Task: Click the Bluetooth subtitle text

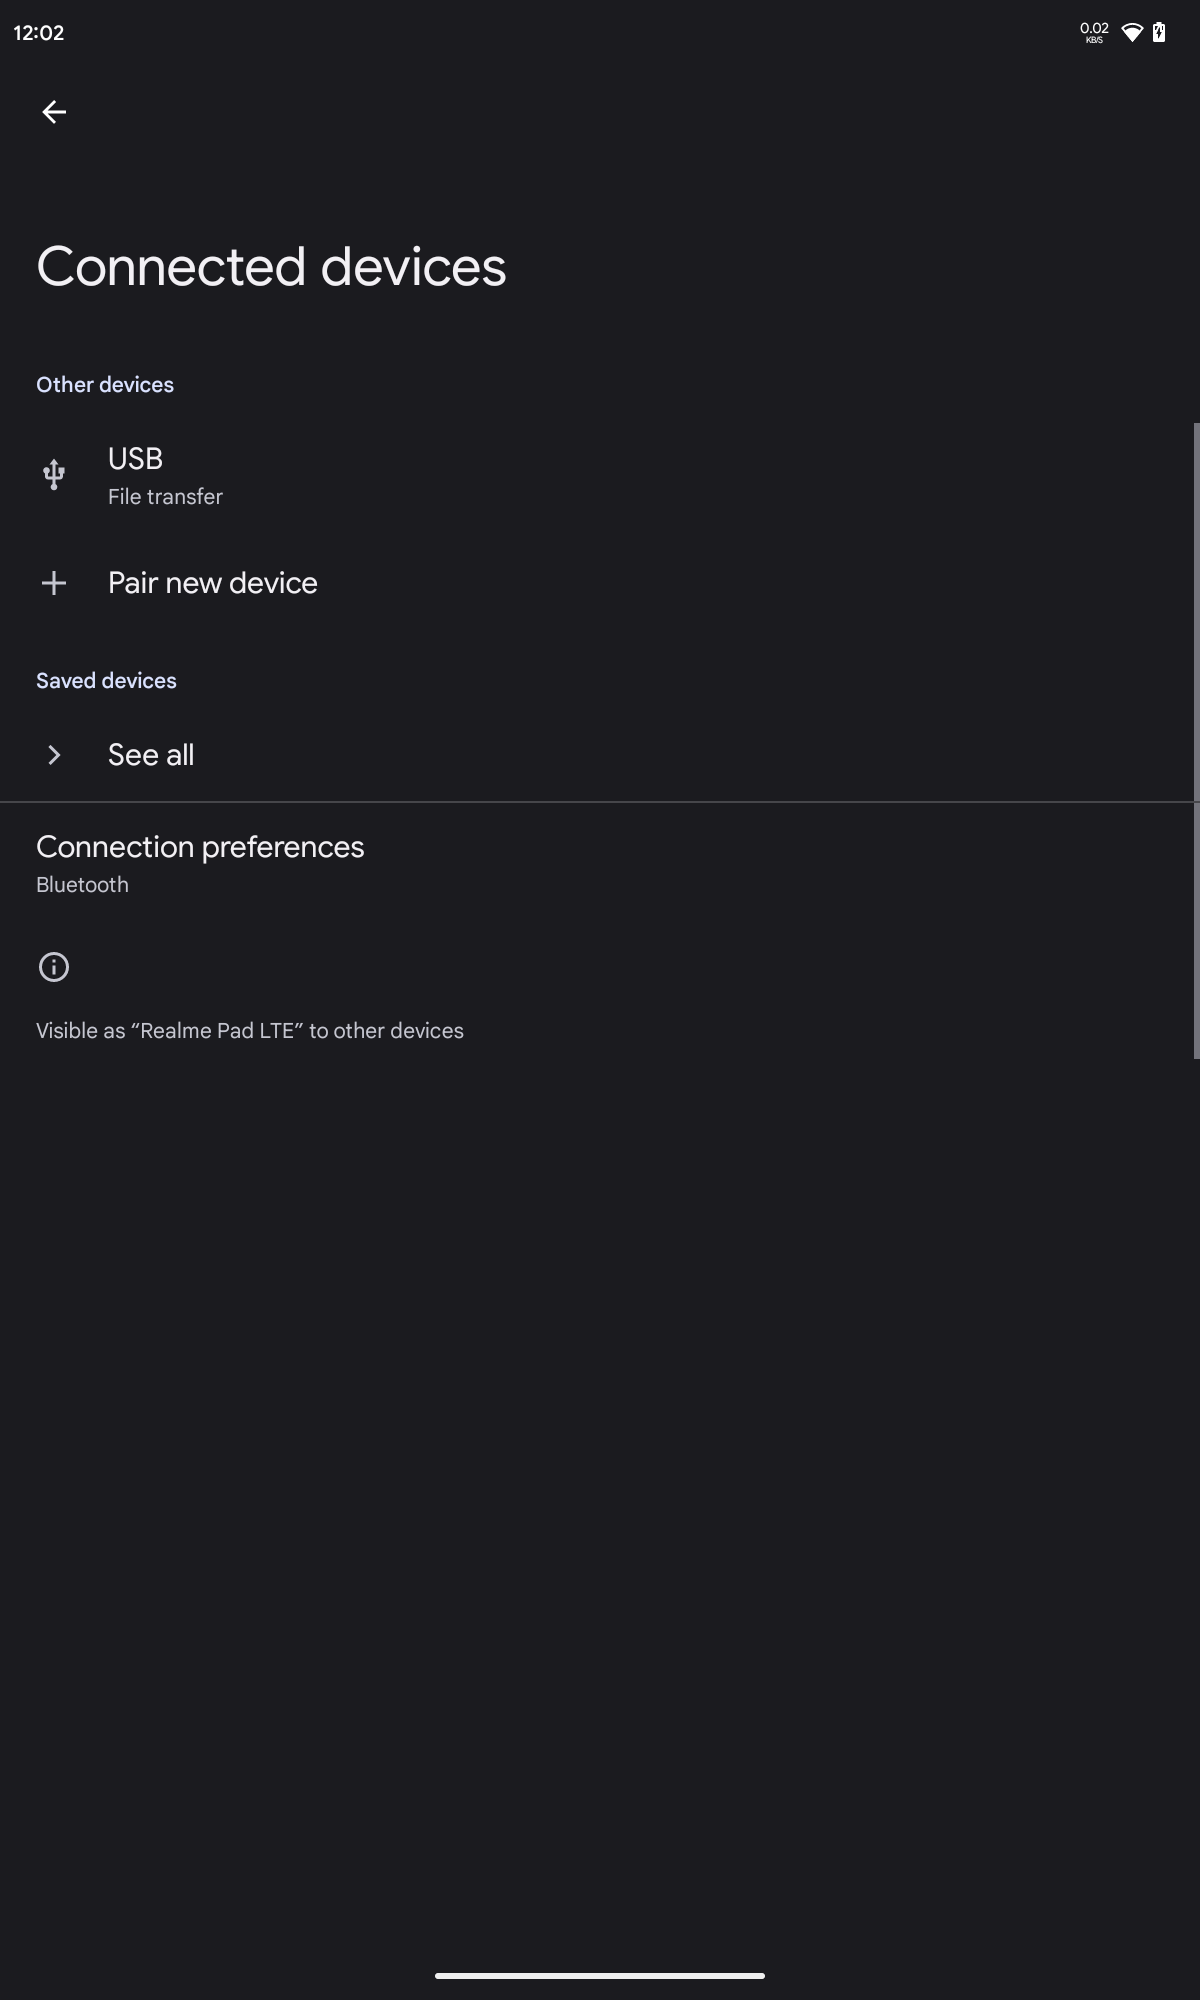Action: click(82, 885)
